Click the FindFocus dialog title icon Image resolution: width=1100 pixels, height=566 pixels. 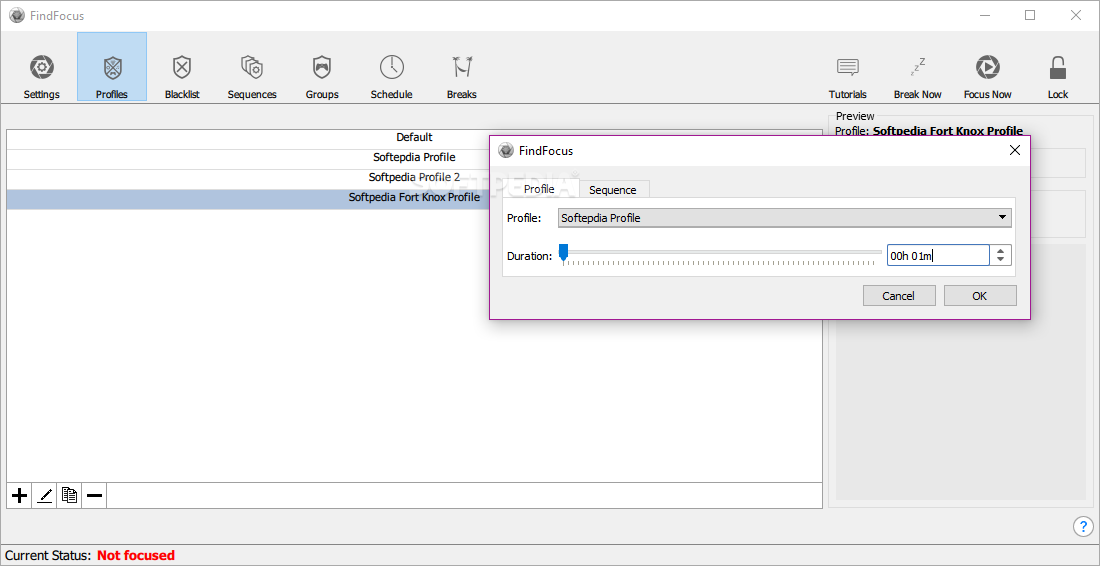pyautogui.click(x=505, y=150)
